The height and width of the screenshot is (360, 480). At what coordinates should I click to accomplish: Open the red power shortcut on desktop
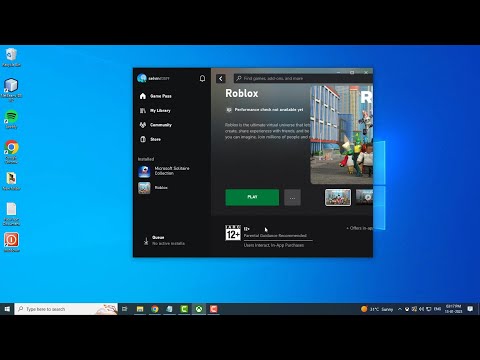(x=11, y=242)
